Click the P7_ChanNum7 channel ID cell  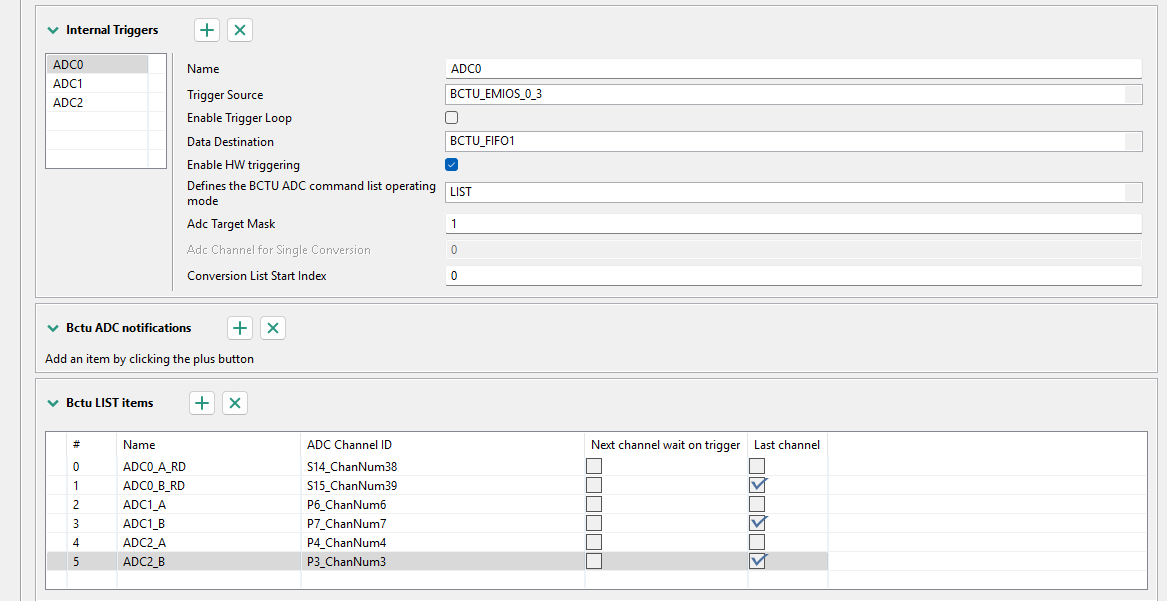click(x=443, y=524)
